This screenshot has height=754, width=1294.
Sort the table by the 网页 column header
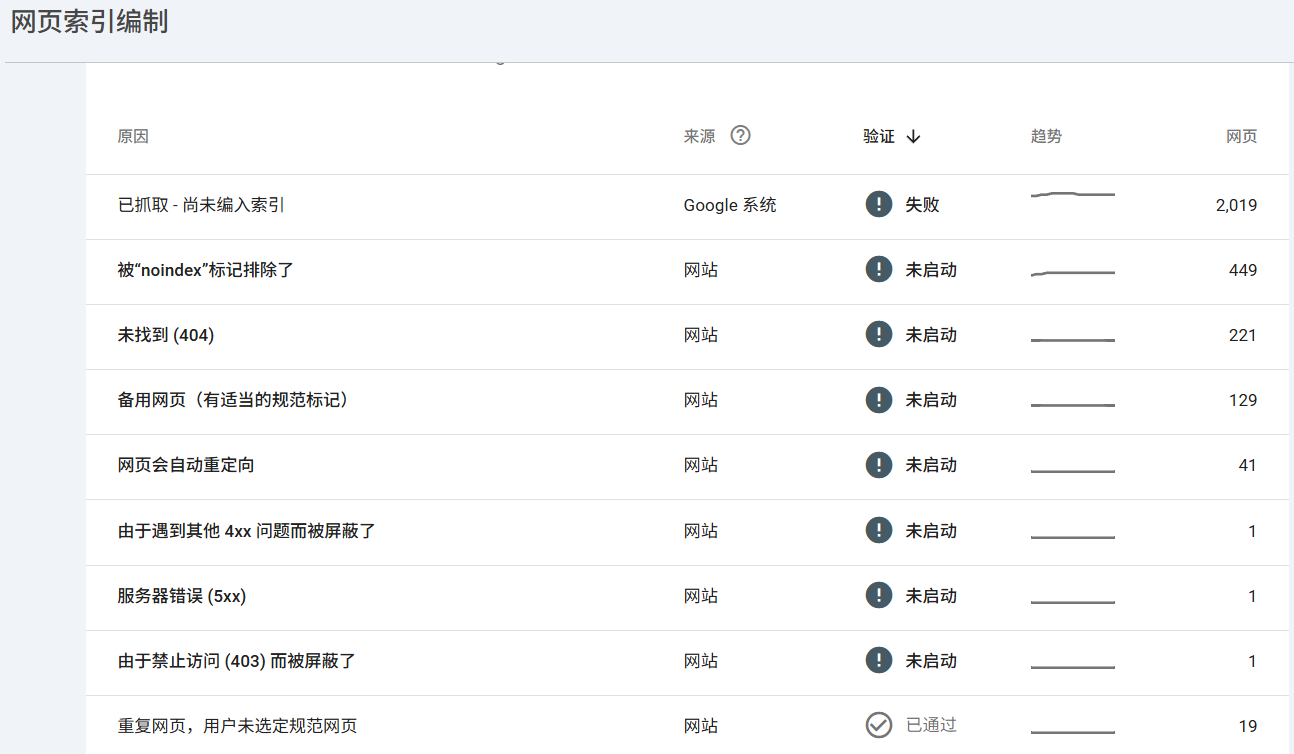coord(1241,135)
